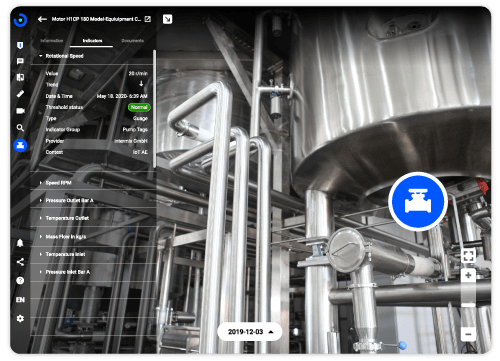This screenshot has height=361, width=500.
Task: Select the measurement ruler tool
Action: [20, 94]
